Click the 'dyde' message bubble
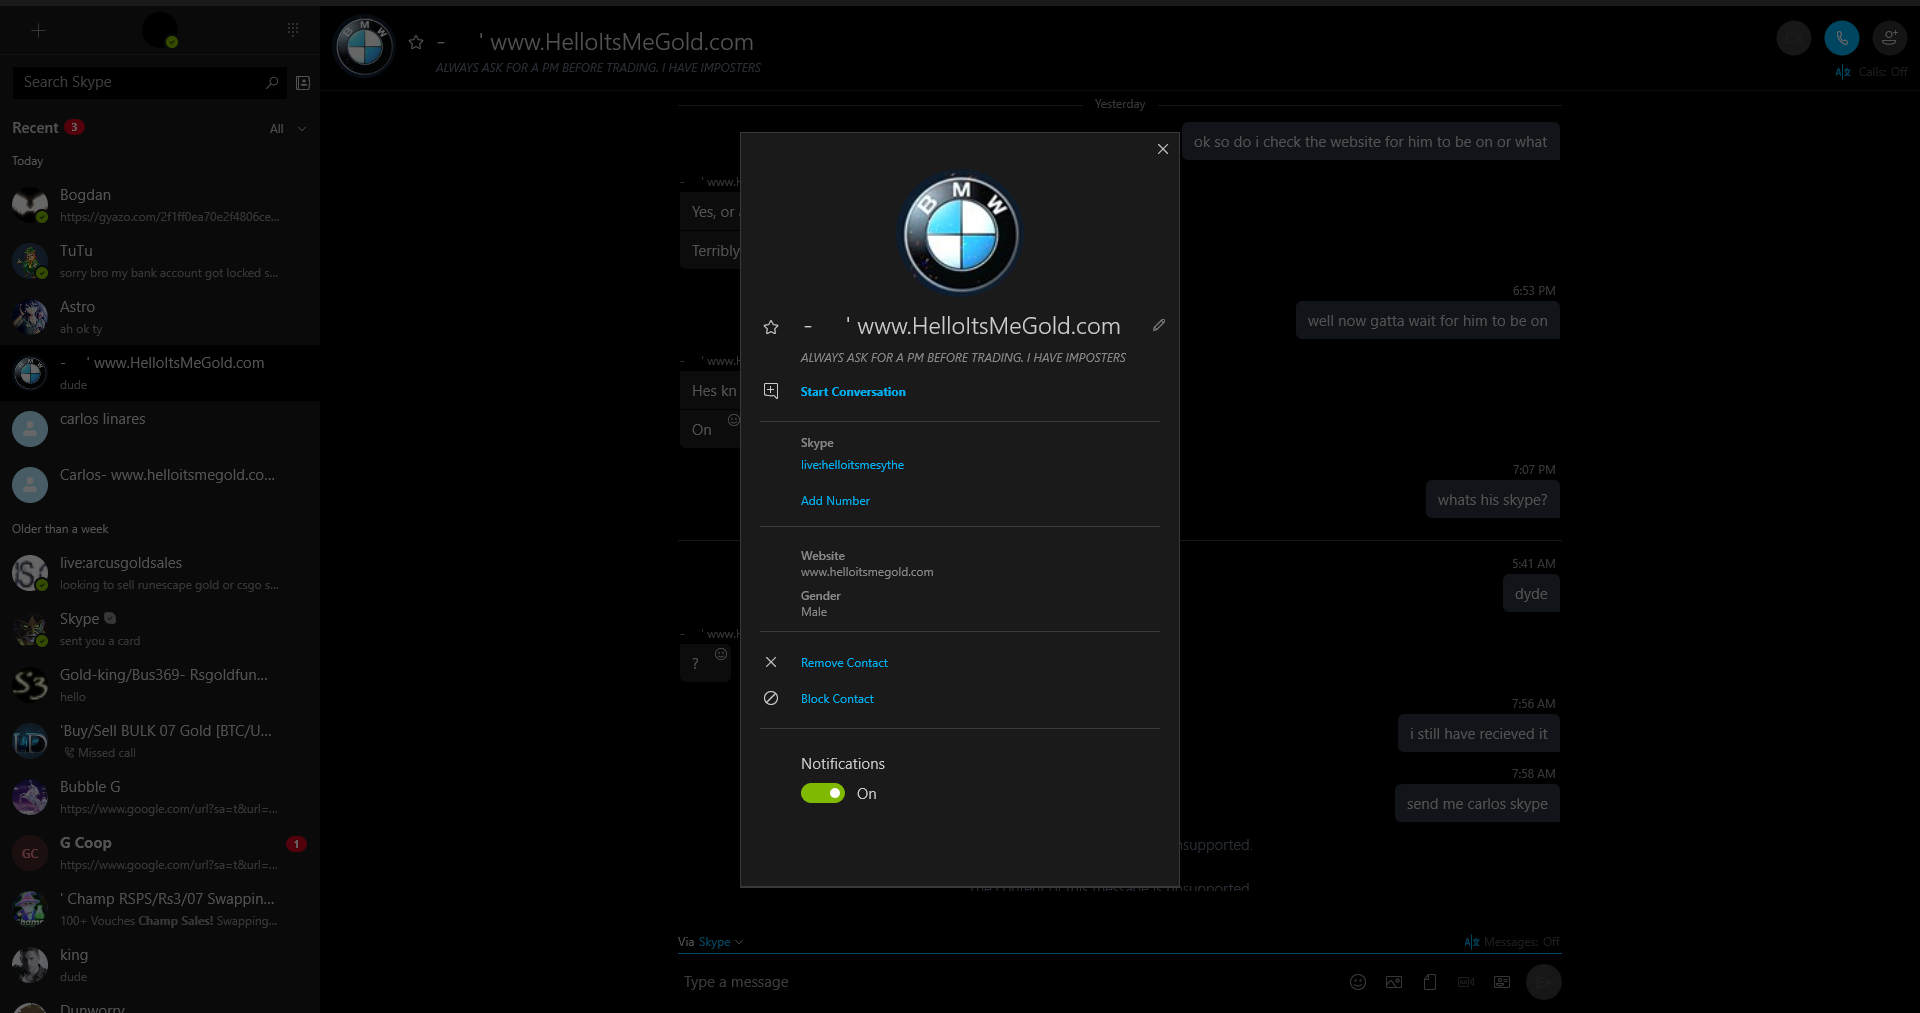The image size is (1920, 1013). (1531, 594)
